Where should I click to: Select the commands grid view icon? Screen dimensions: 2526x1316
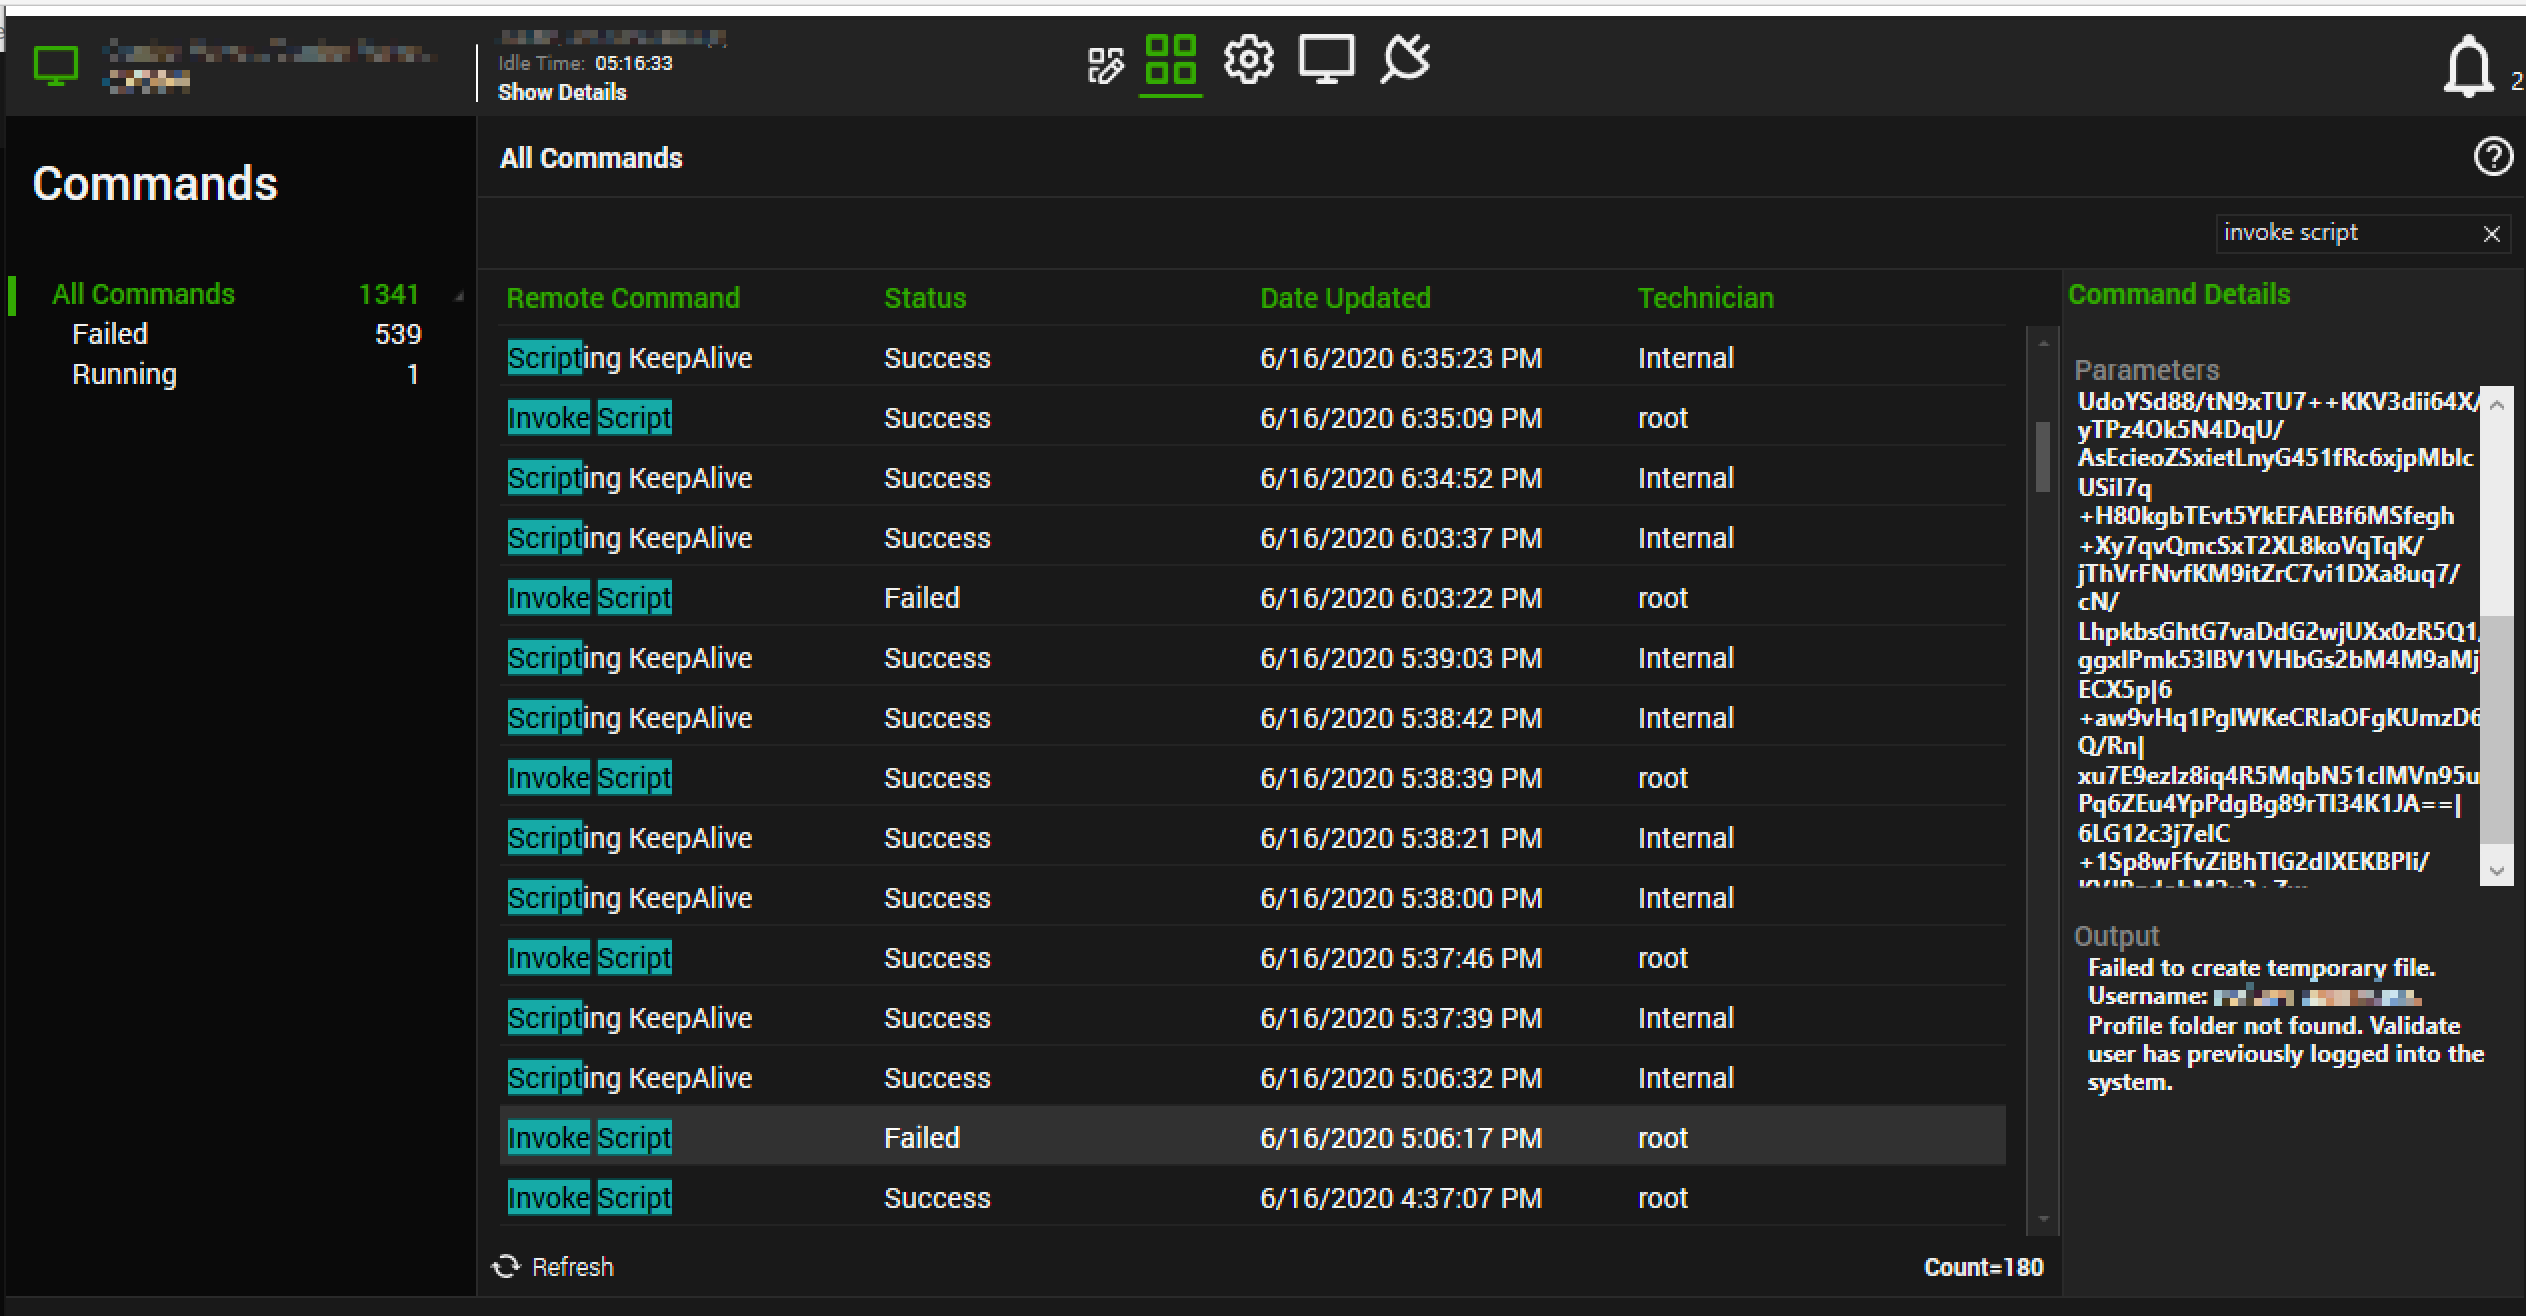point(1172,58)
